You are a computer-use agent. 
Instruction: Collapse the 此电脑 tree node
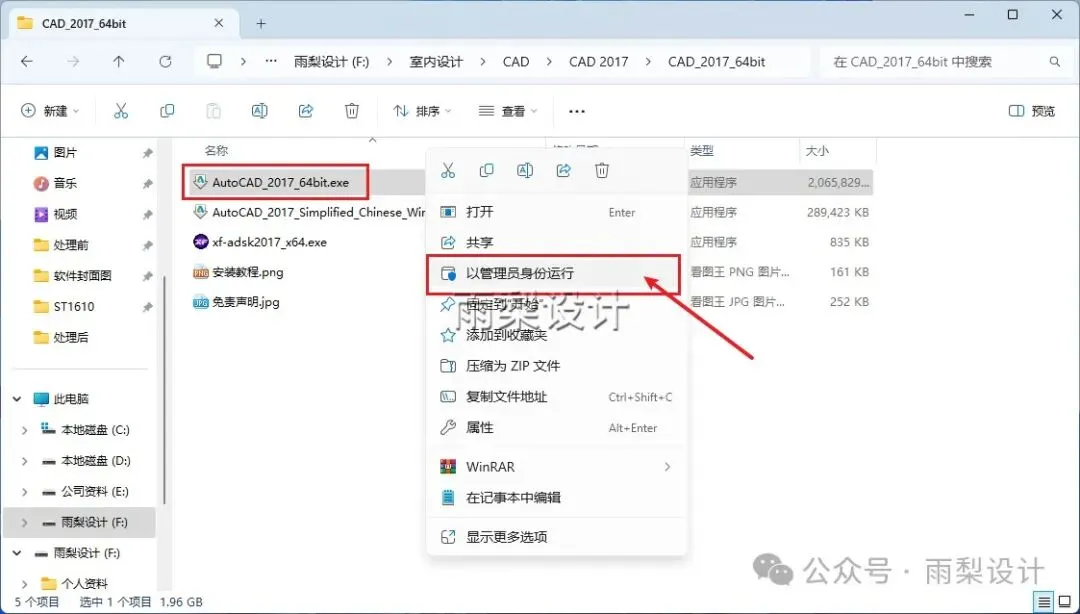click(17, 399)
